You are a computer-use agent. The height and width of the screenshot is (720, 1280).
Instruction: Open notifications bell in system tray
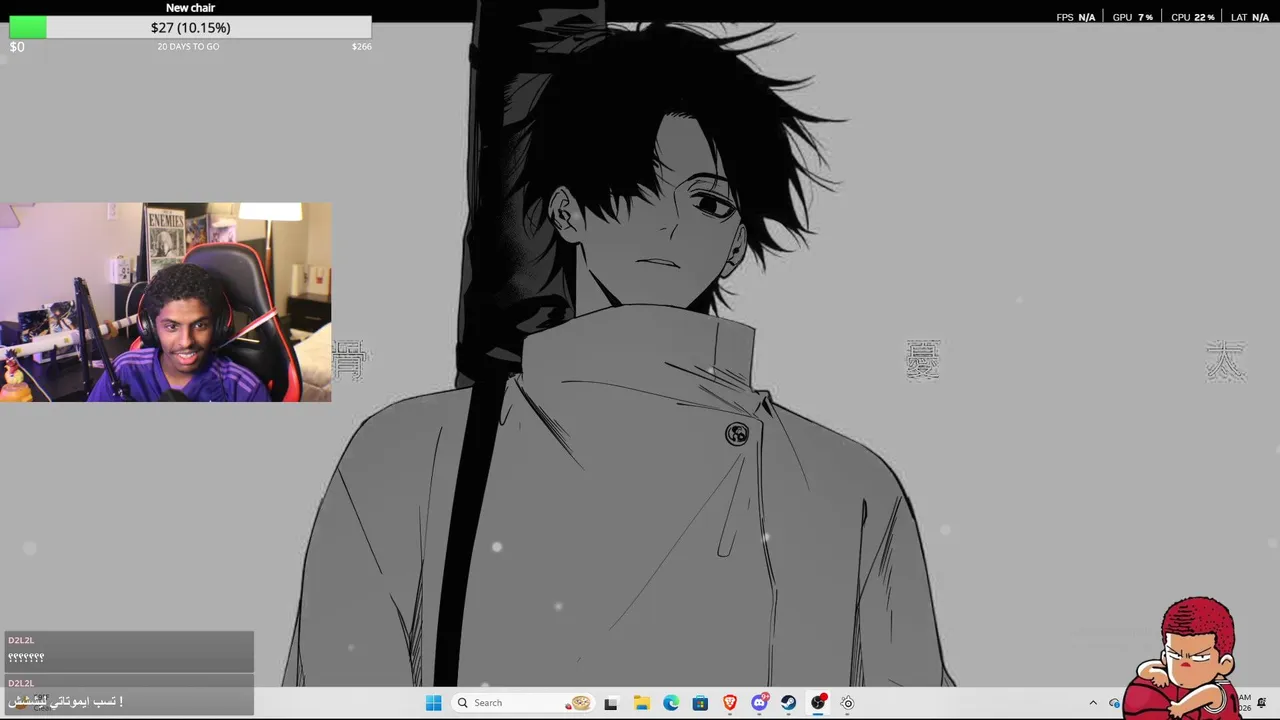coord(1262,703)
